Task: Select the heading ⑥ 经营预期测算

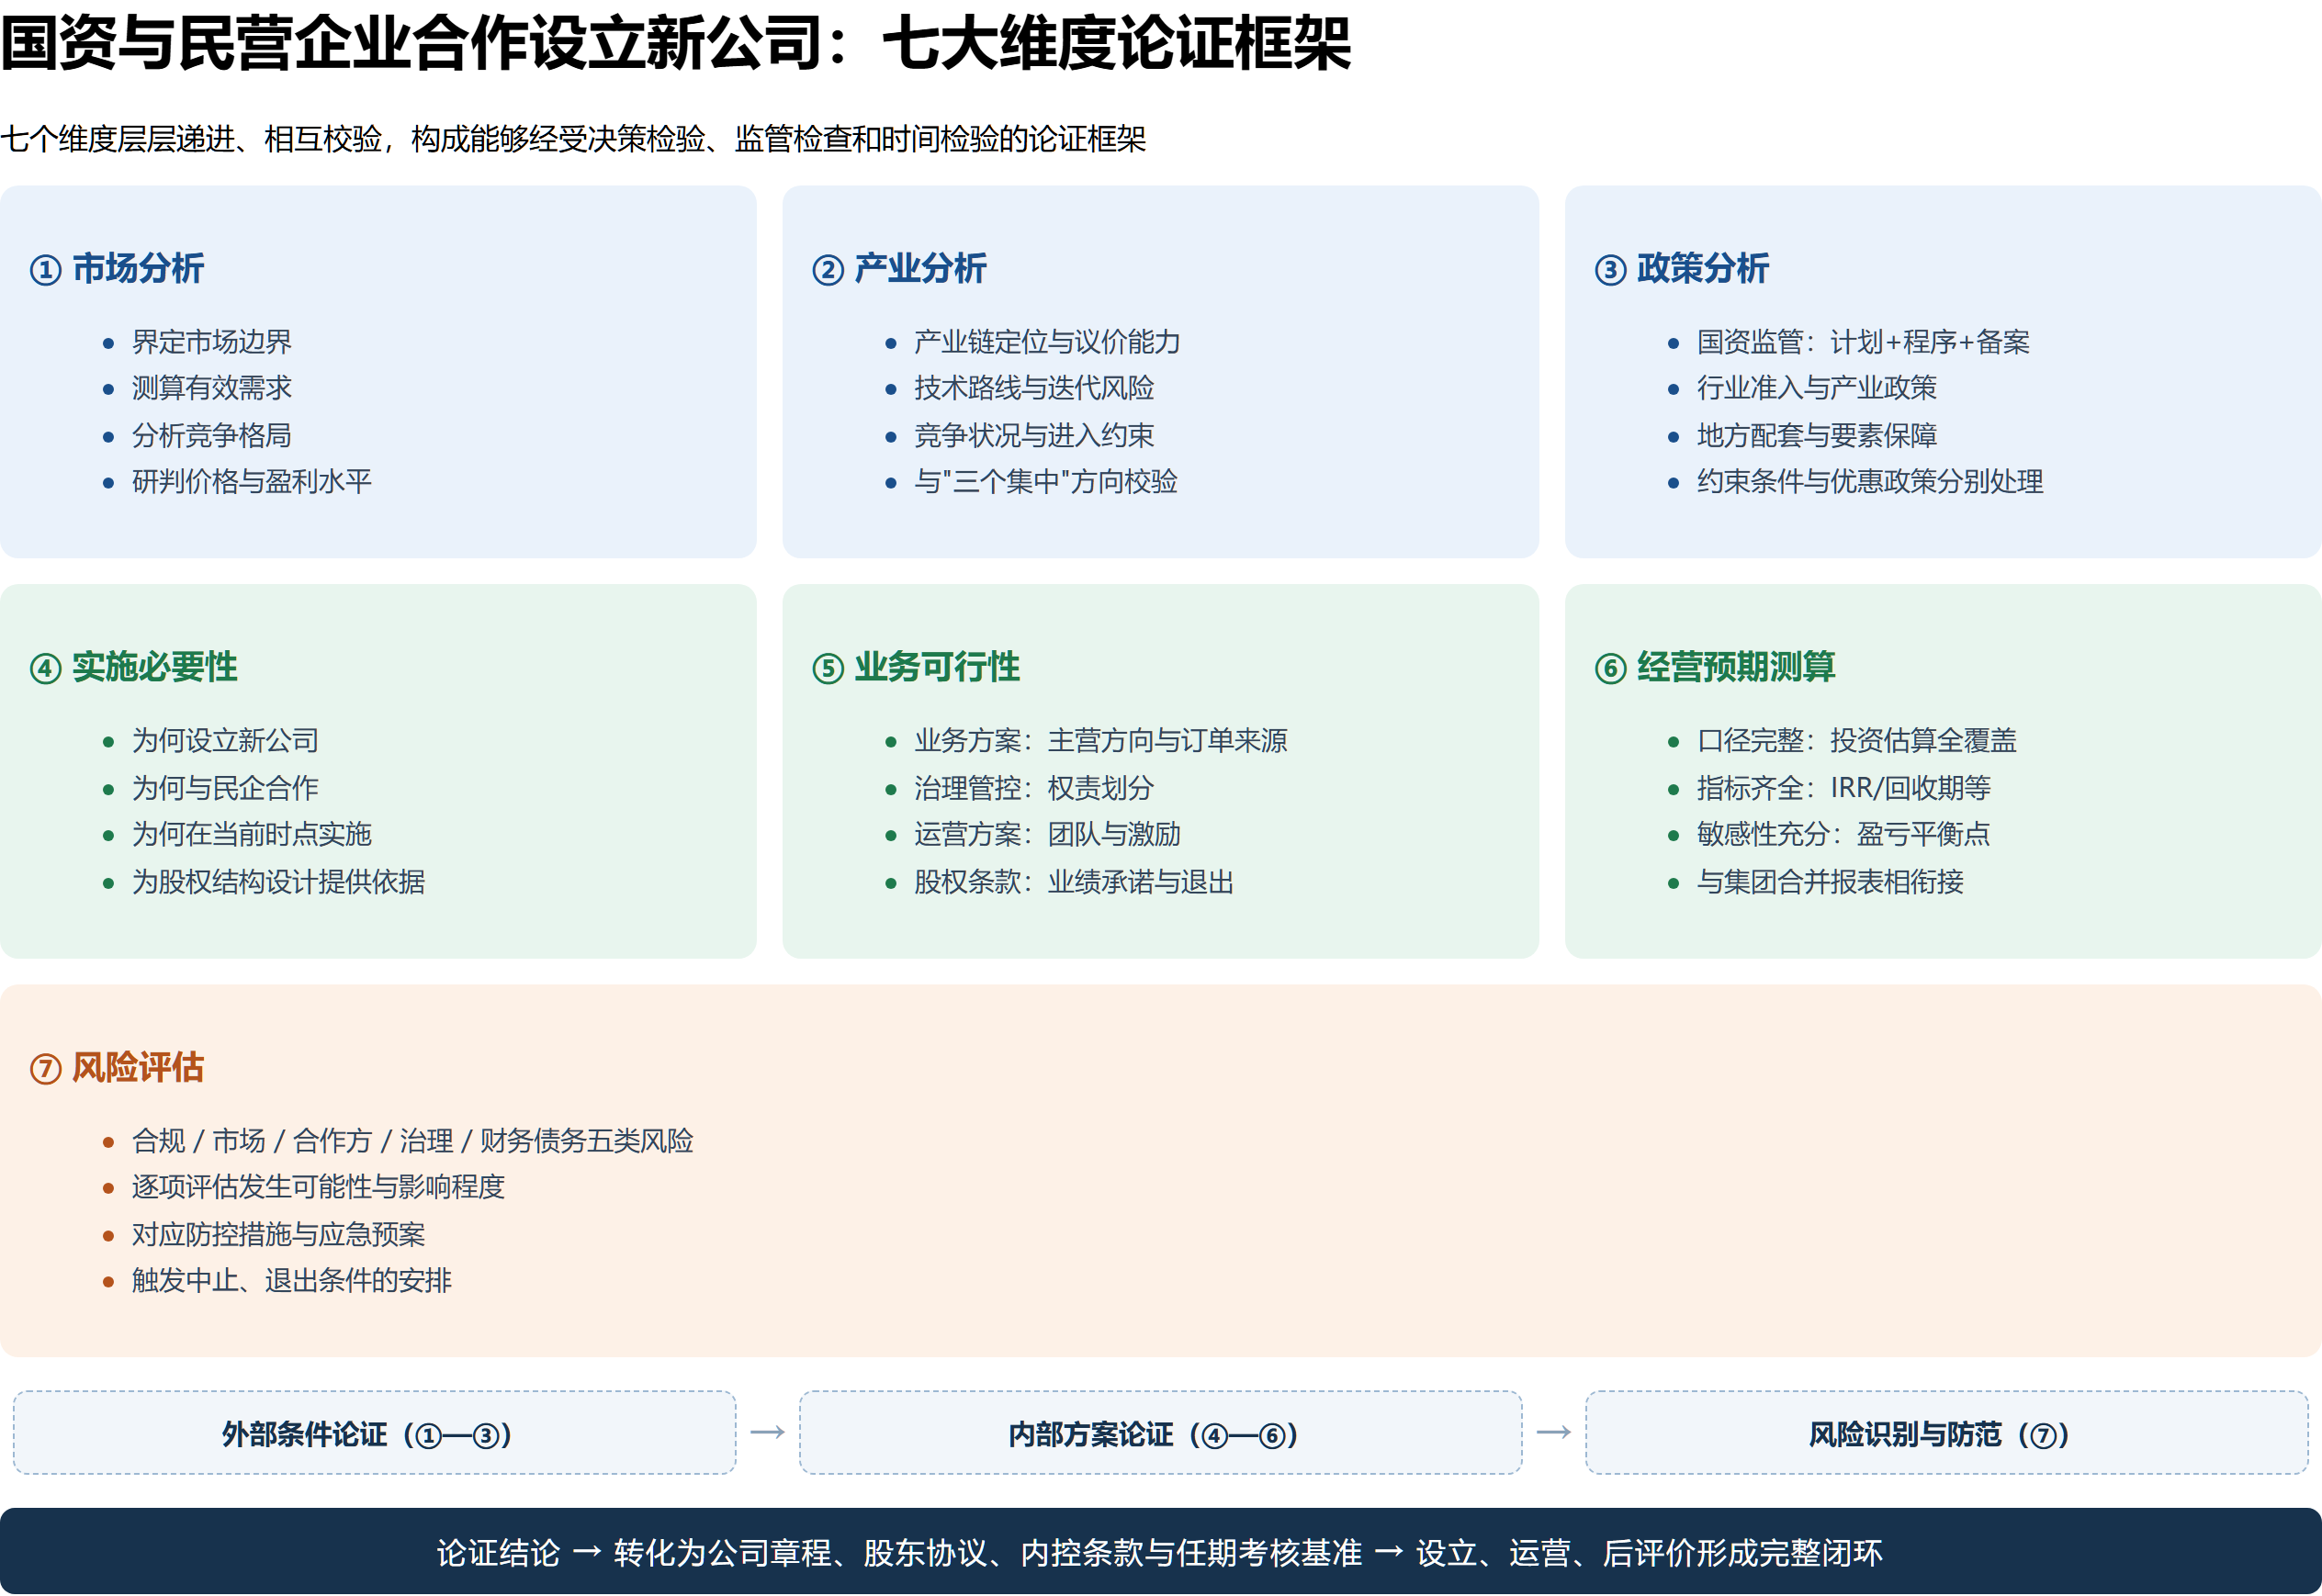Action: (1715, 668)
